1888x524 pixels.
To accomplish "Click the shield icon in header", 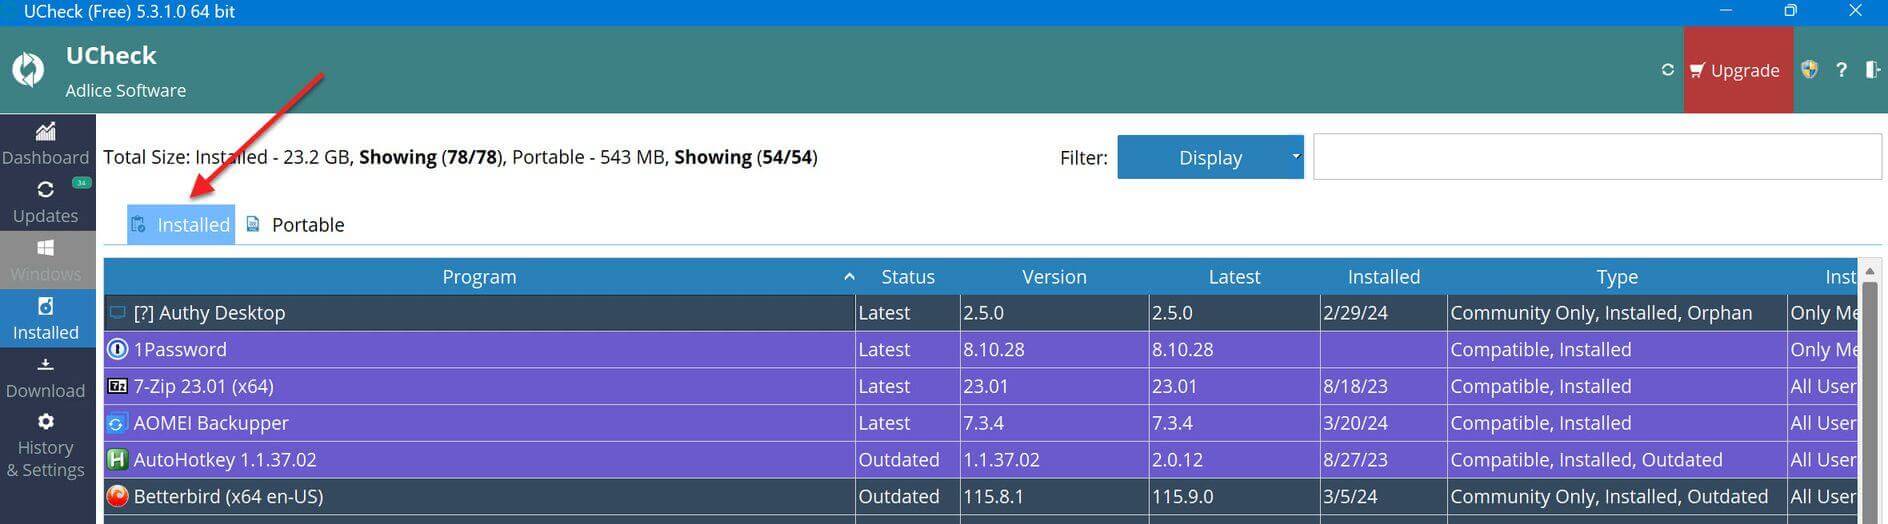I will (1809, 70).
